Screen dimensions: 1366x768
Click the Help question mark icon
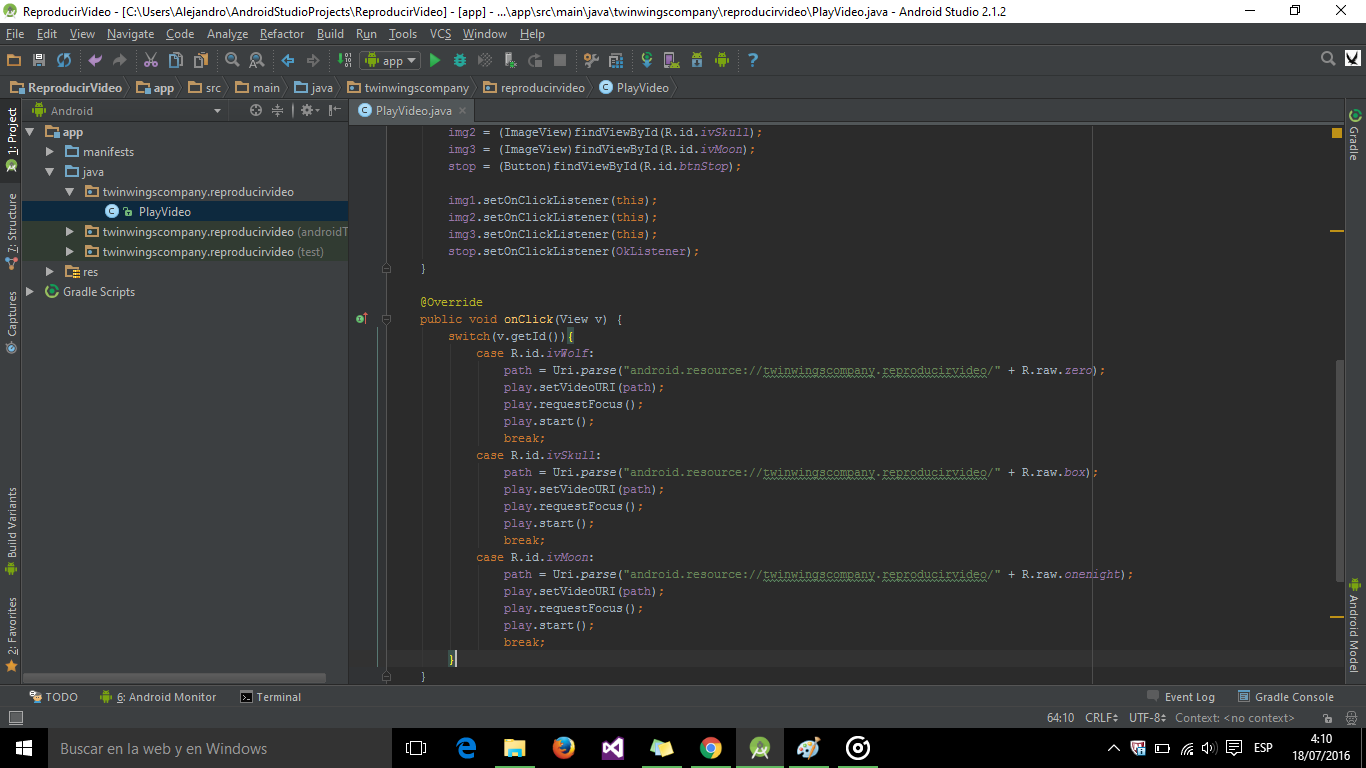(x=753, y=60)
